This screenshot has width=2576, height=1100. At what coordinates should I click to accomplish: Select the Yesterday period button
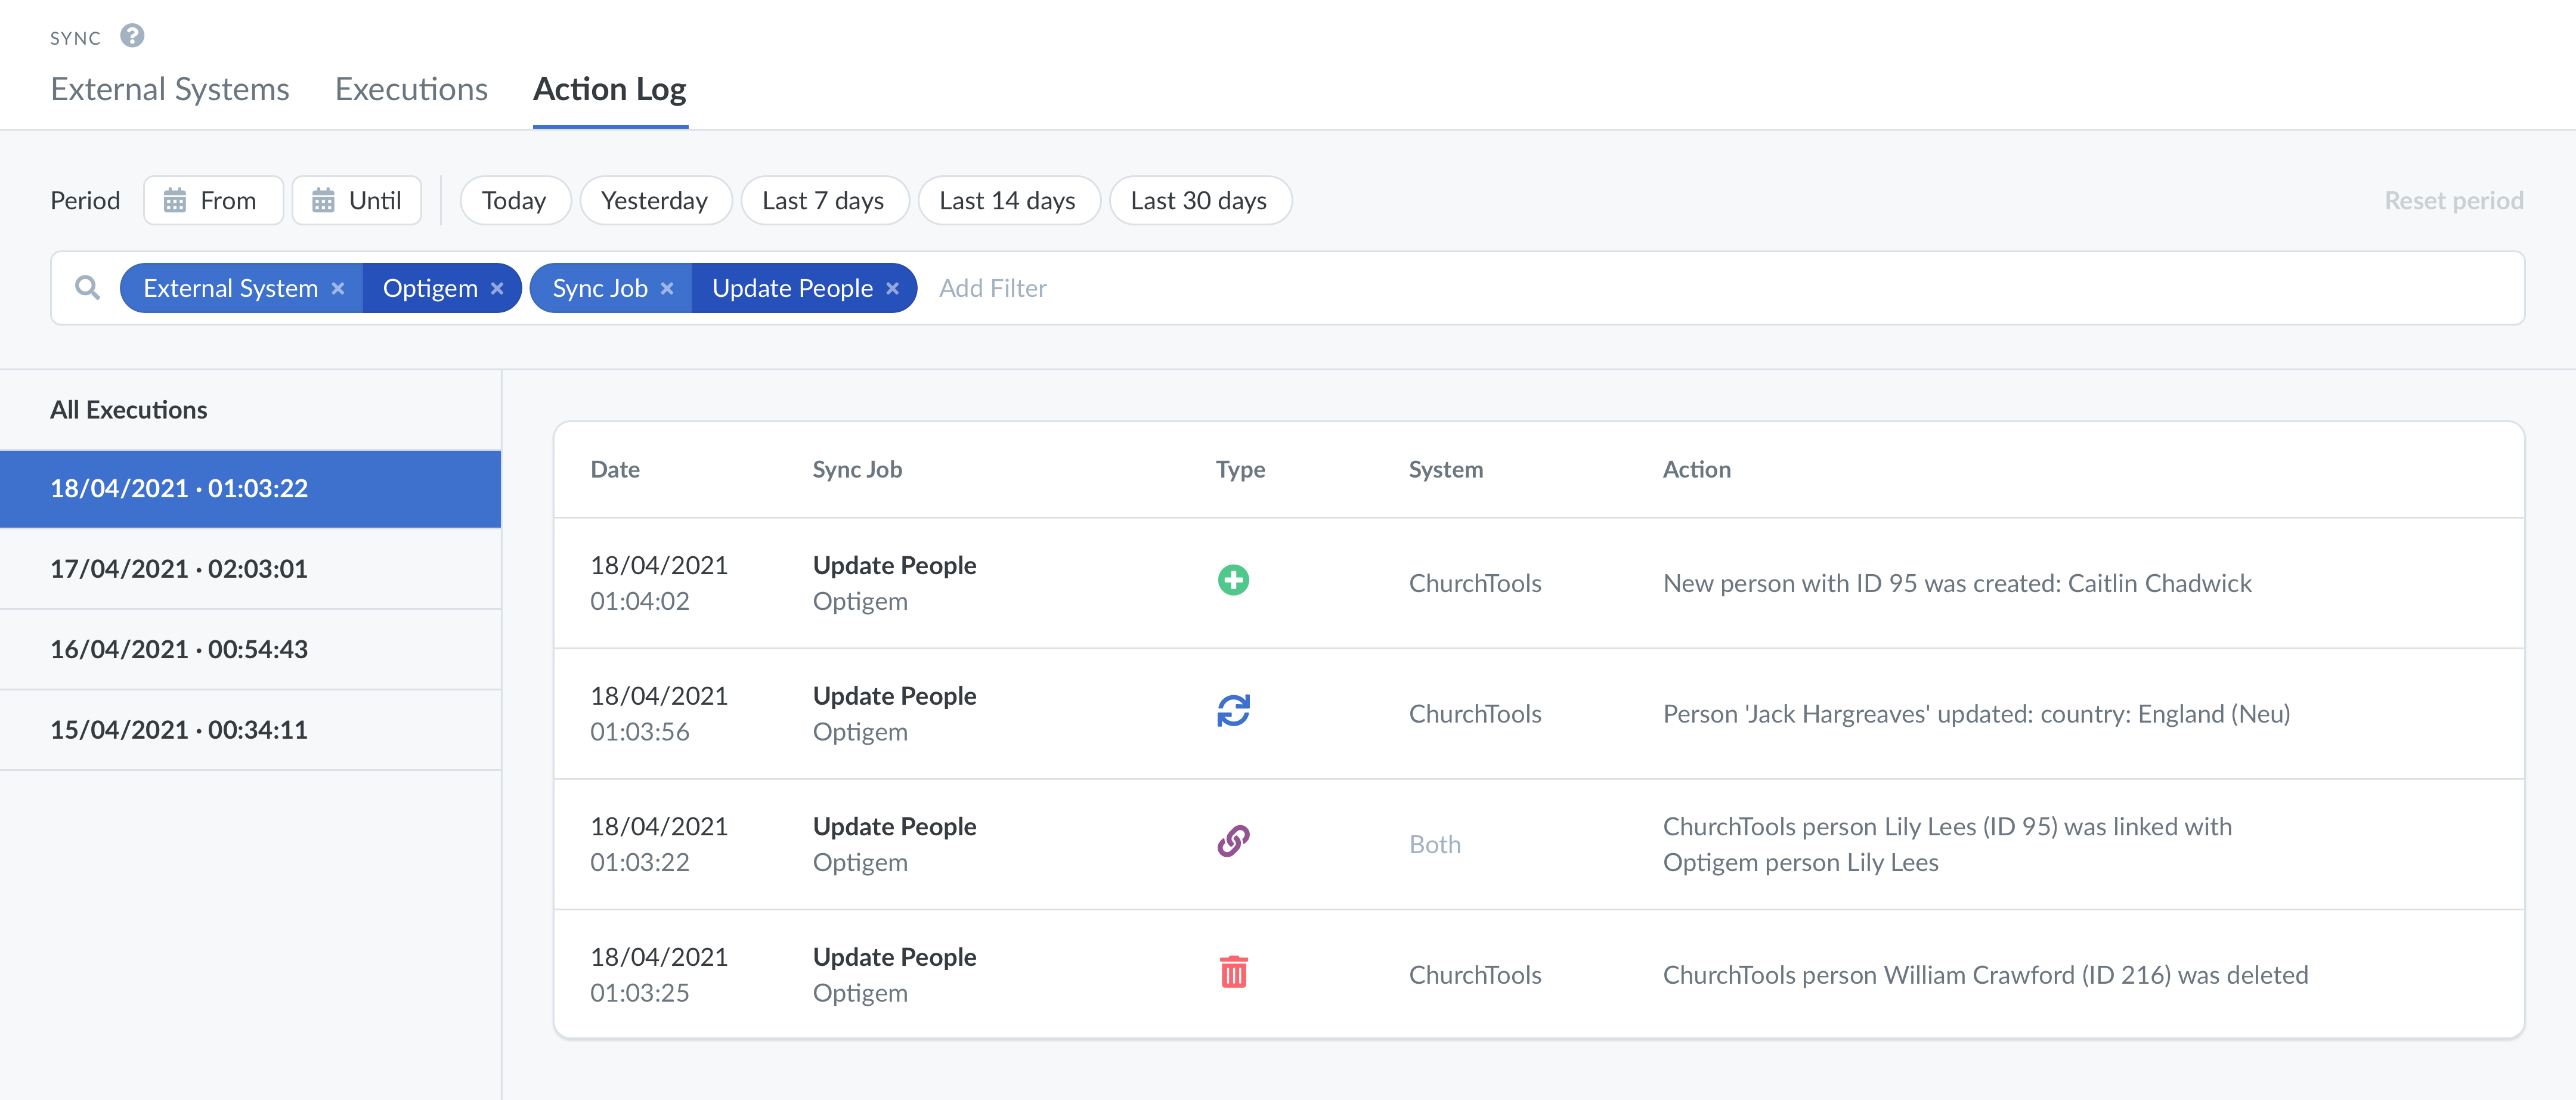click(x=655, y=201)
